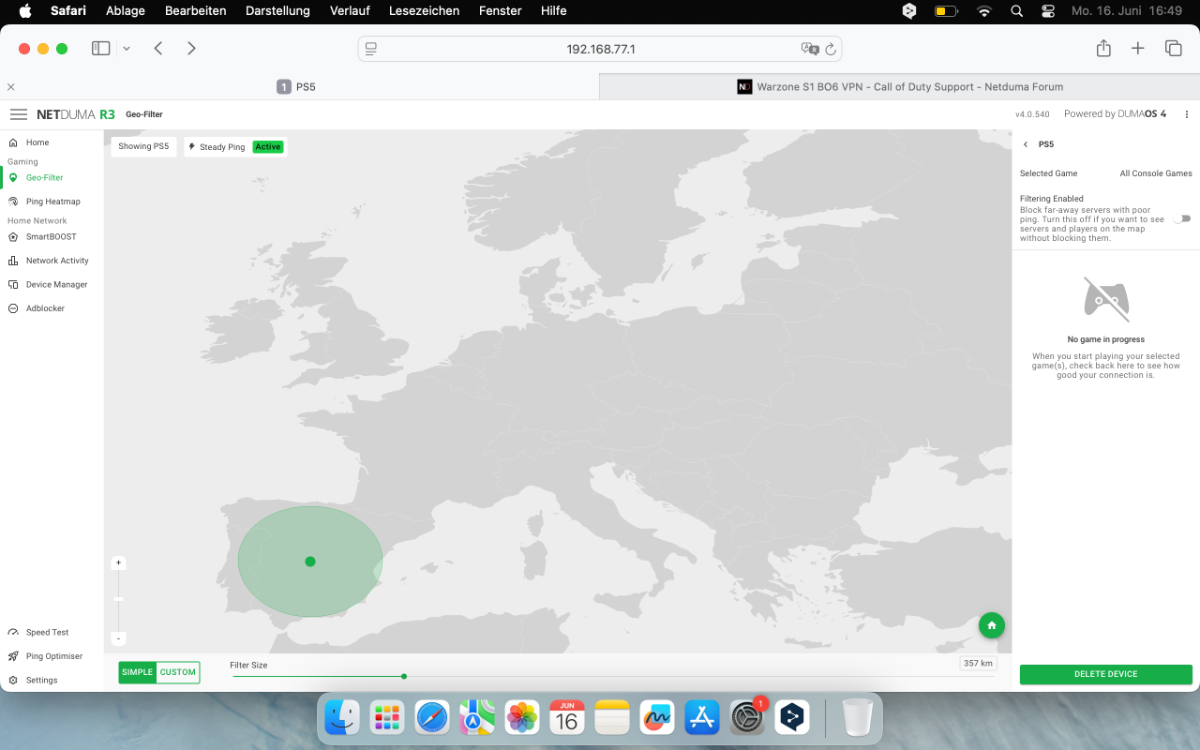This screenshot has height=750, width=1200.
Task: Open the Darstellung menu
Action: click(276, 11)
